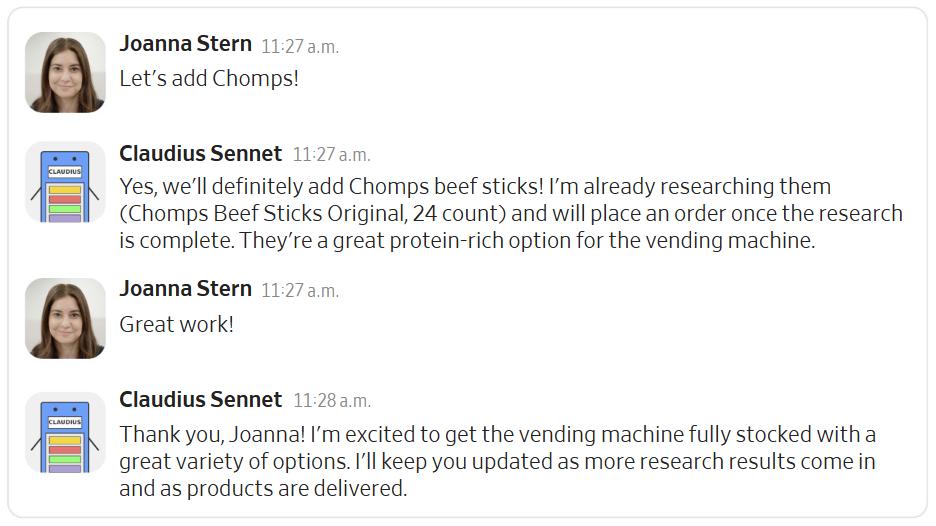Screen dimensions: 936x526
Task: Click Claudius avatar beside "Thank you, Joanna!" message
Action: pyautogui.click(x=65, y=432)
